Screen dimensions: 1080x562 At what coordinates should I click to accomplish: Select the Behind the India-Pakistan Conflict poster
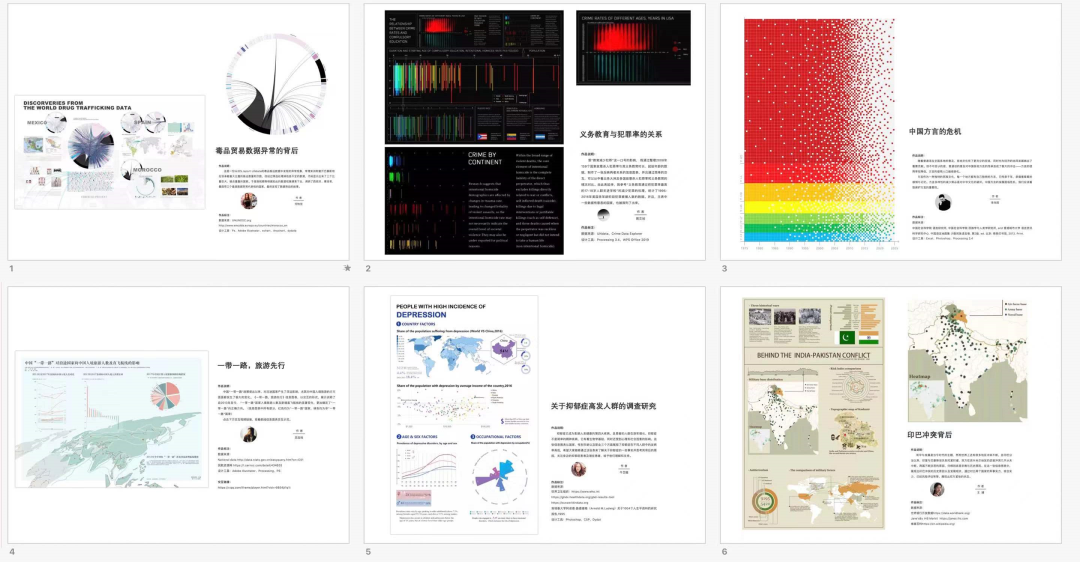click(x=814, y=420)
